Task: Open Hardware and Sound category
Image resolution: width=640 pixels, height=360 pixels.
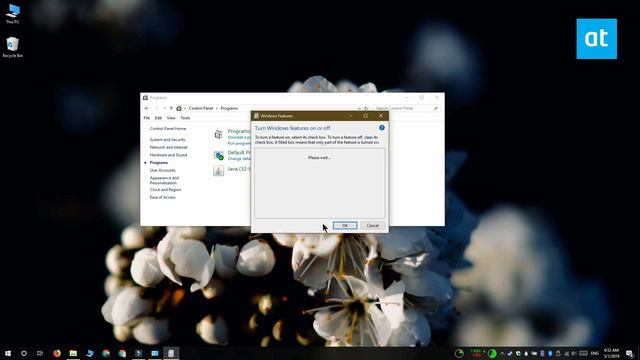Action: 168,155
